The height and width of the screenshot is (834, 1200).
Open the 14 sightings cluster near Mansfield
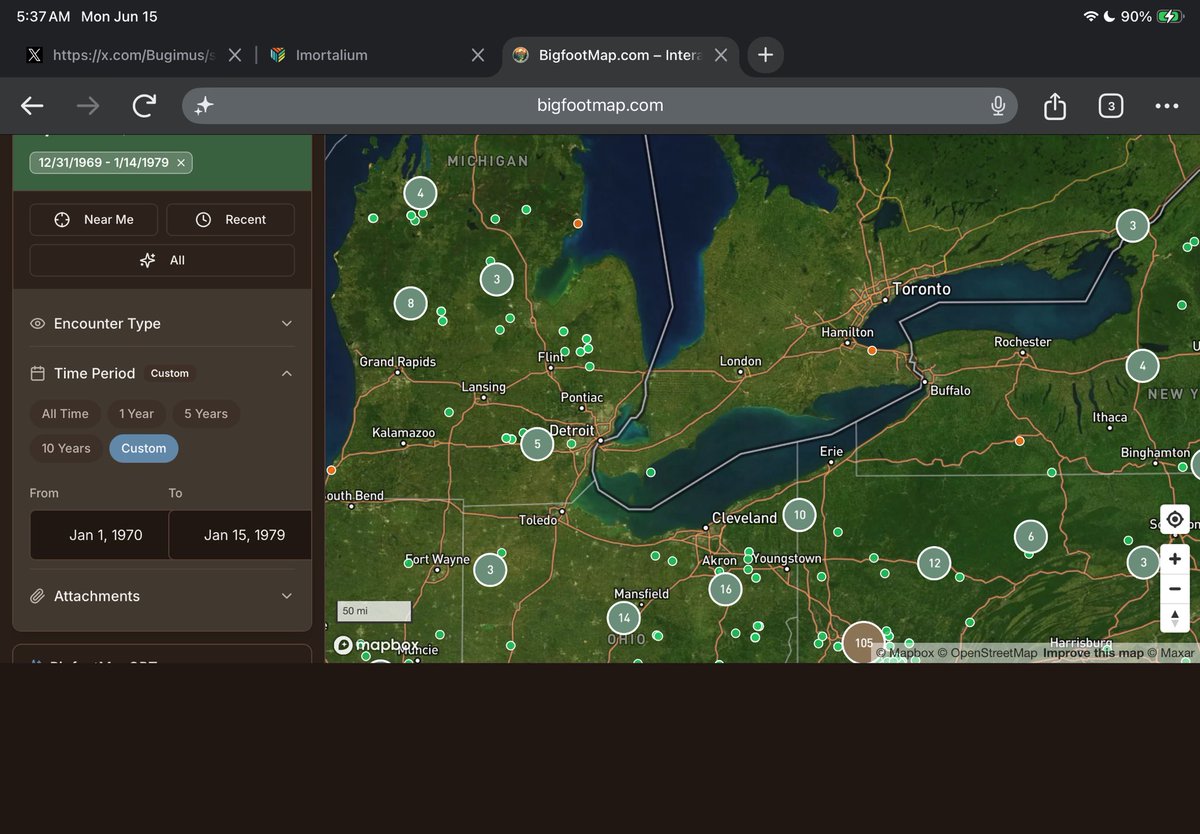tap(624, 618)
